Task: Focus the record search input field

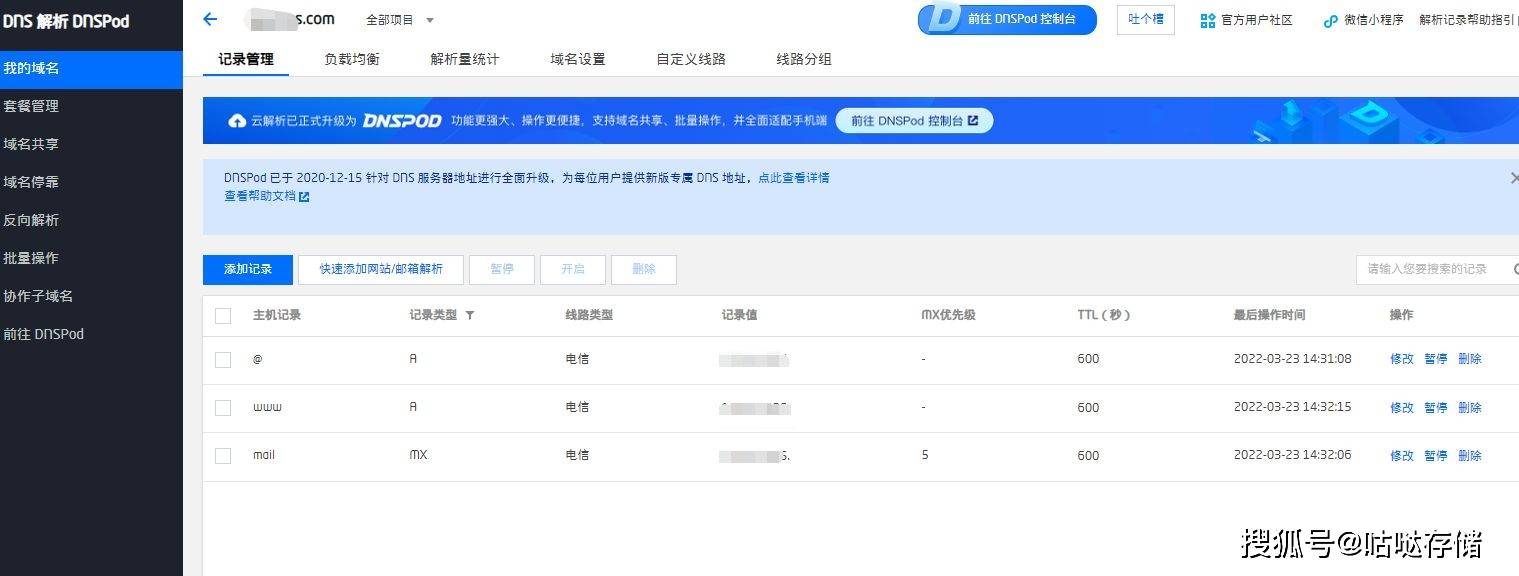Action: click(x=1437, y=269)
